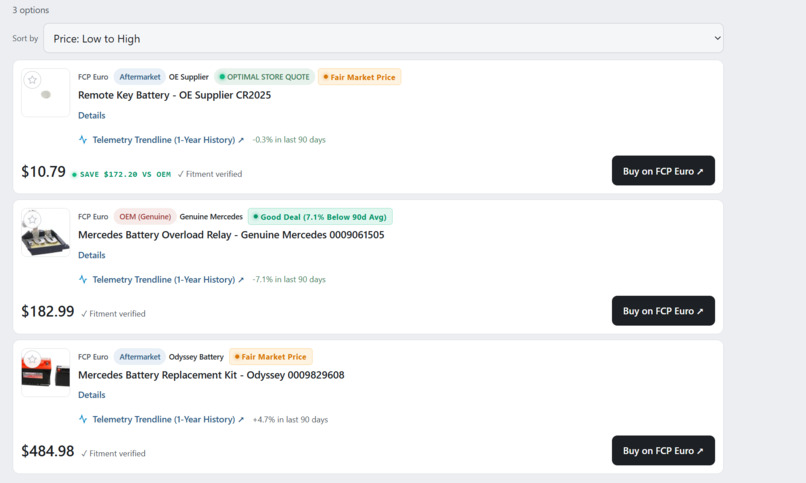Click Details link for Odyssey Replacement Kit
806x483 pixels.
(91, 395)
